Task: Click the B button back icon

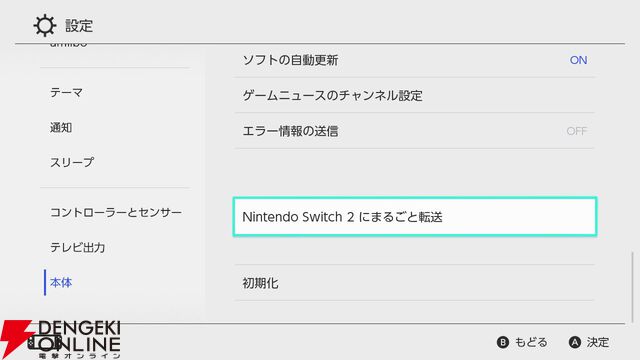Action: coord(503,342)
